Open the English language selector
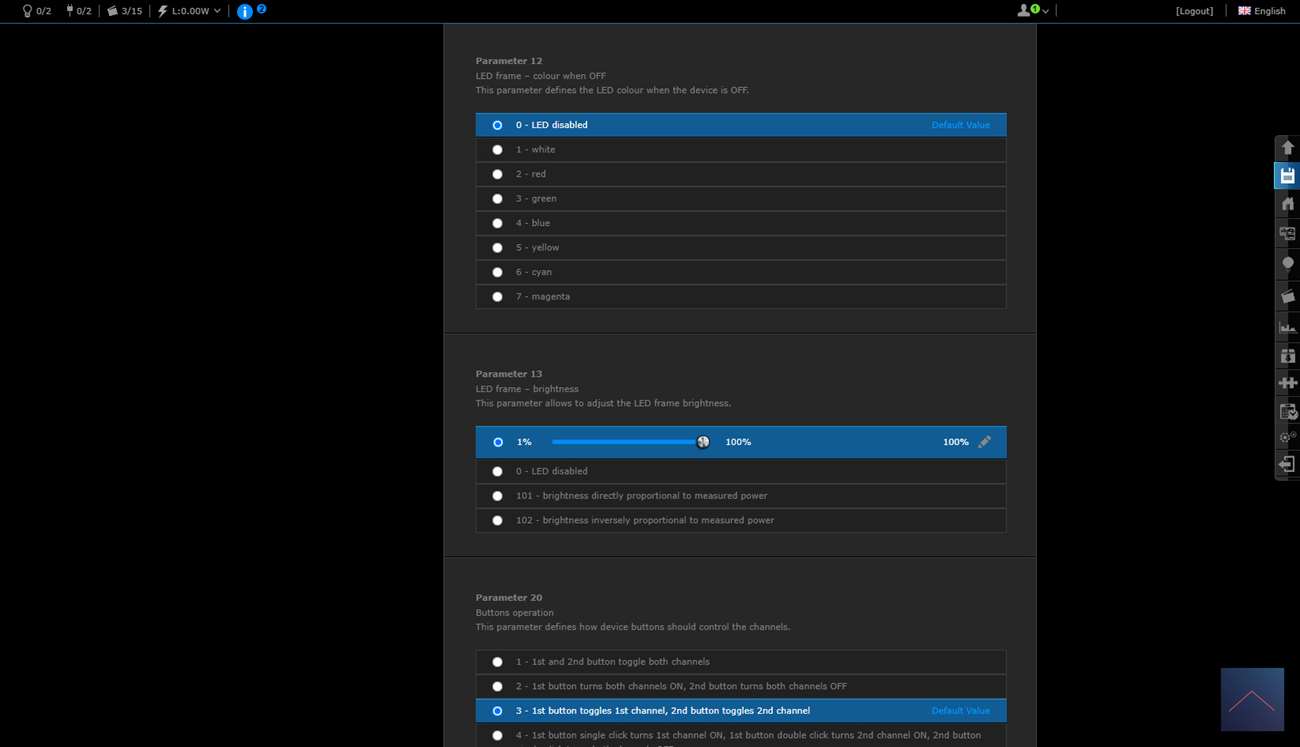1300x747 pixels. [x=1262, y=11]
